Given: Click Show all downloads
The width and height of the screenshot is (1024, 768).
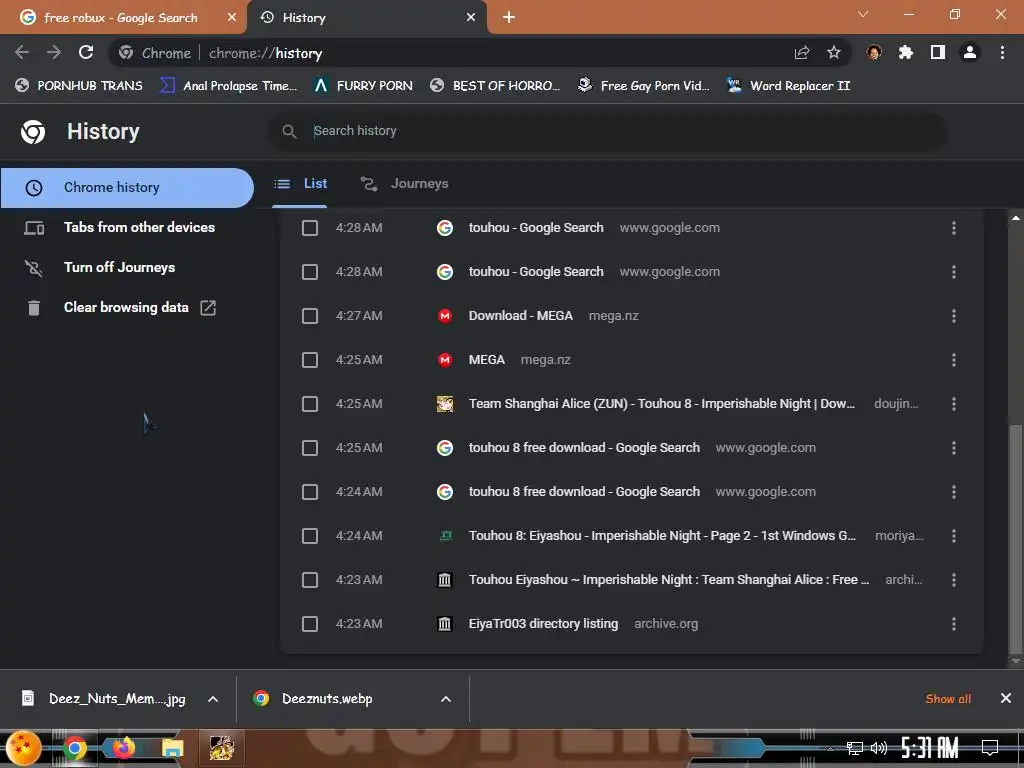Looking at the screenshot, I should click(x=948, y=699).
